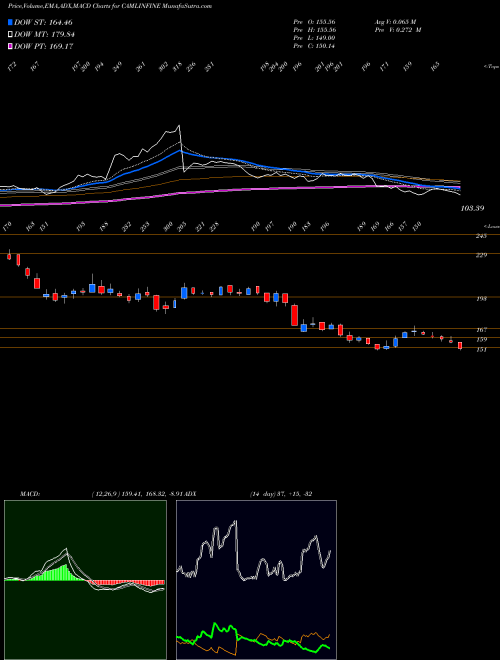
Task: Click the white ADX line peak
Action: point(236,522)
